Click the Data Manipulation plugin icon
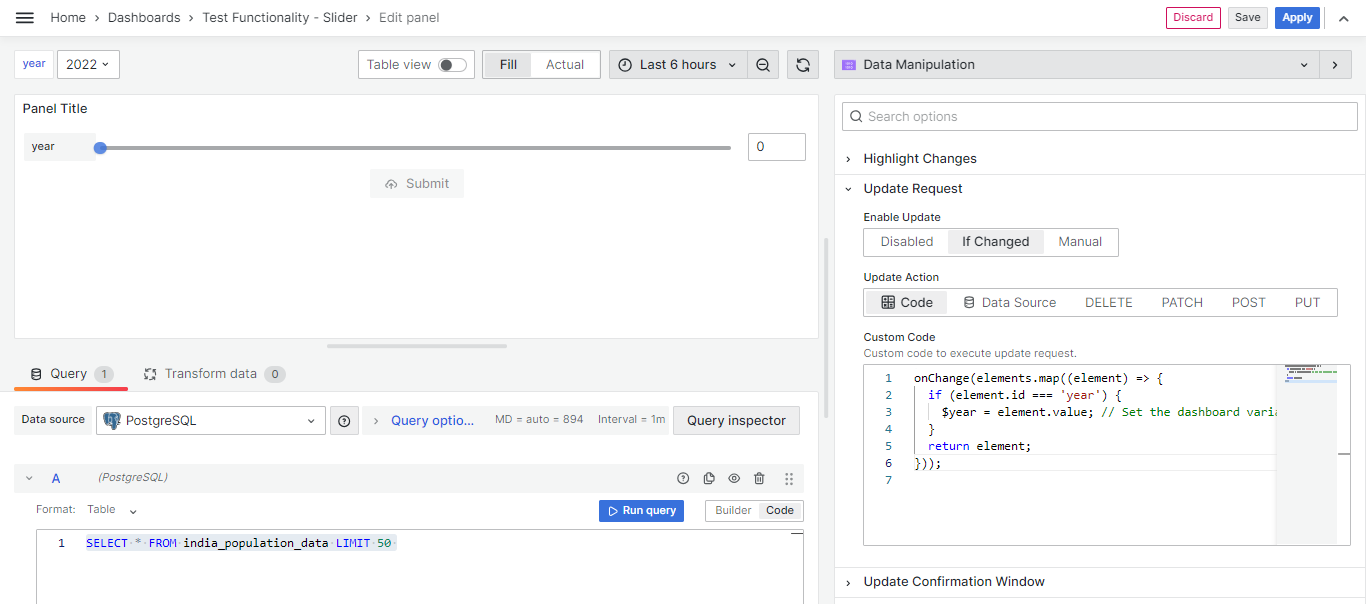1366x604 pixels. 849,65
